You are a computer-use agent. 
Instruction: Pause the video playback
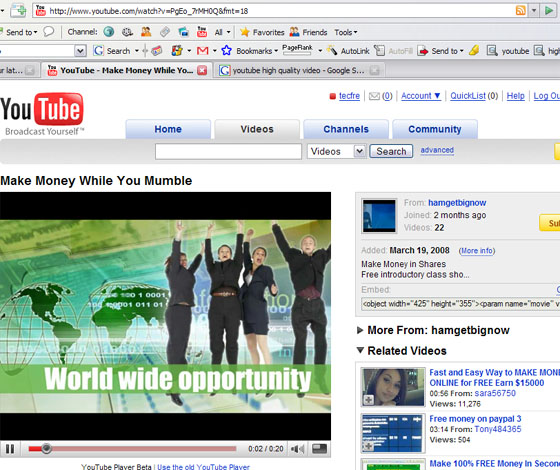point(10,449)
